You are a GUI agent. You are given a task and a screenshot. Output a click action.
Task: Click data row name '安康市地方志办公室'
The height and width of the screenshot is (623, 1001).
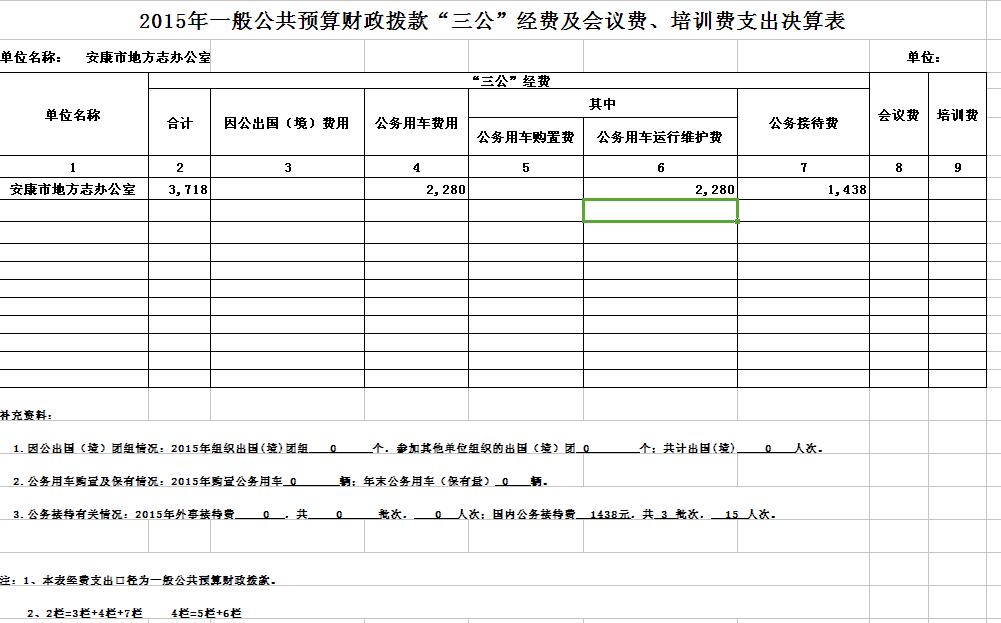[x=73, y=189]
